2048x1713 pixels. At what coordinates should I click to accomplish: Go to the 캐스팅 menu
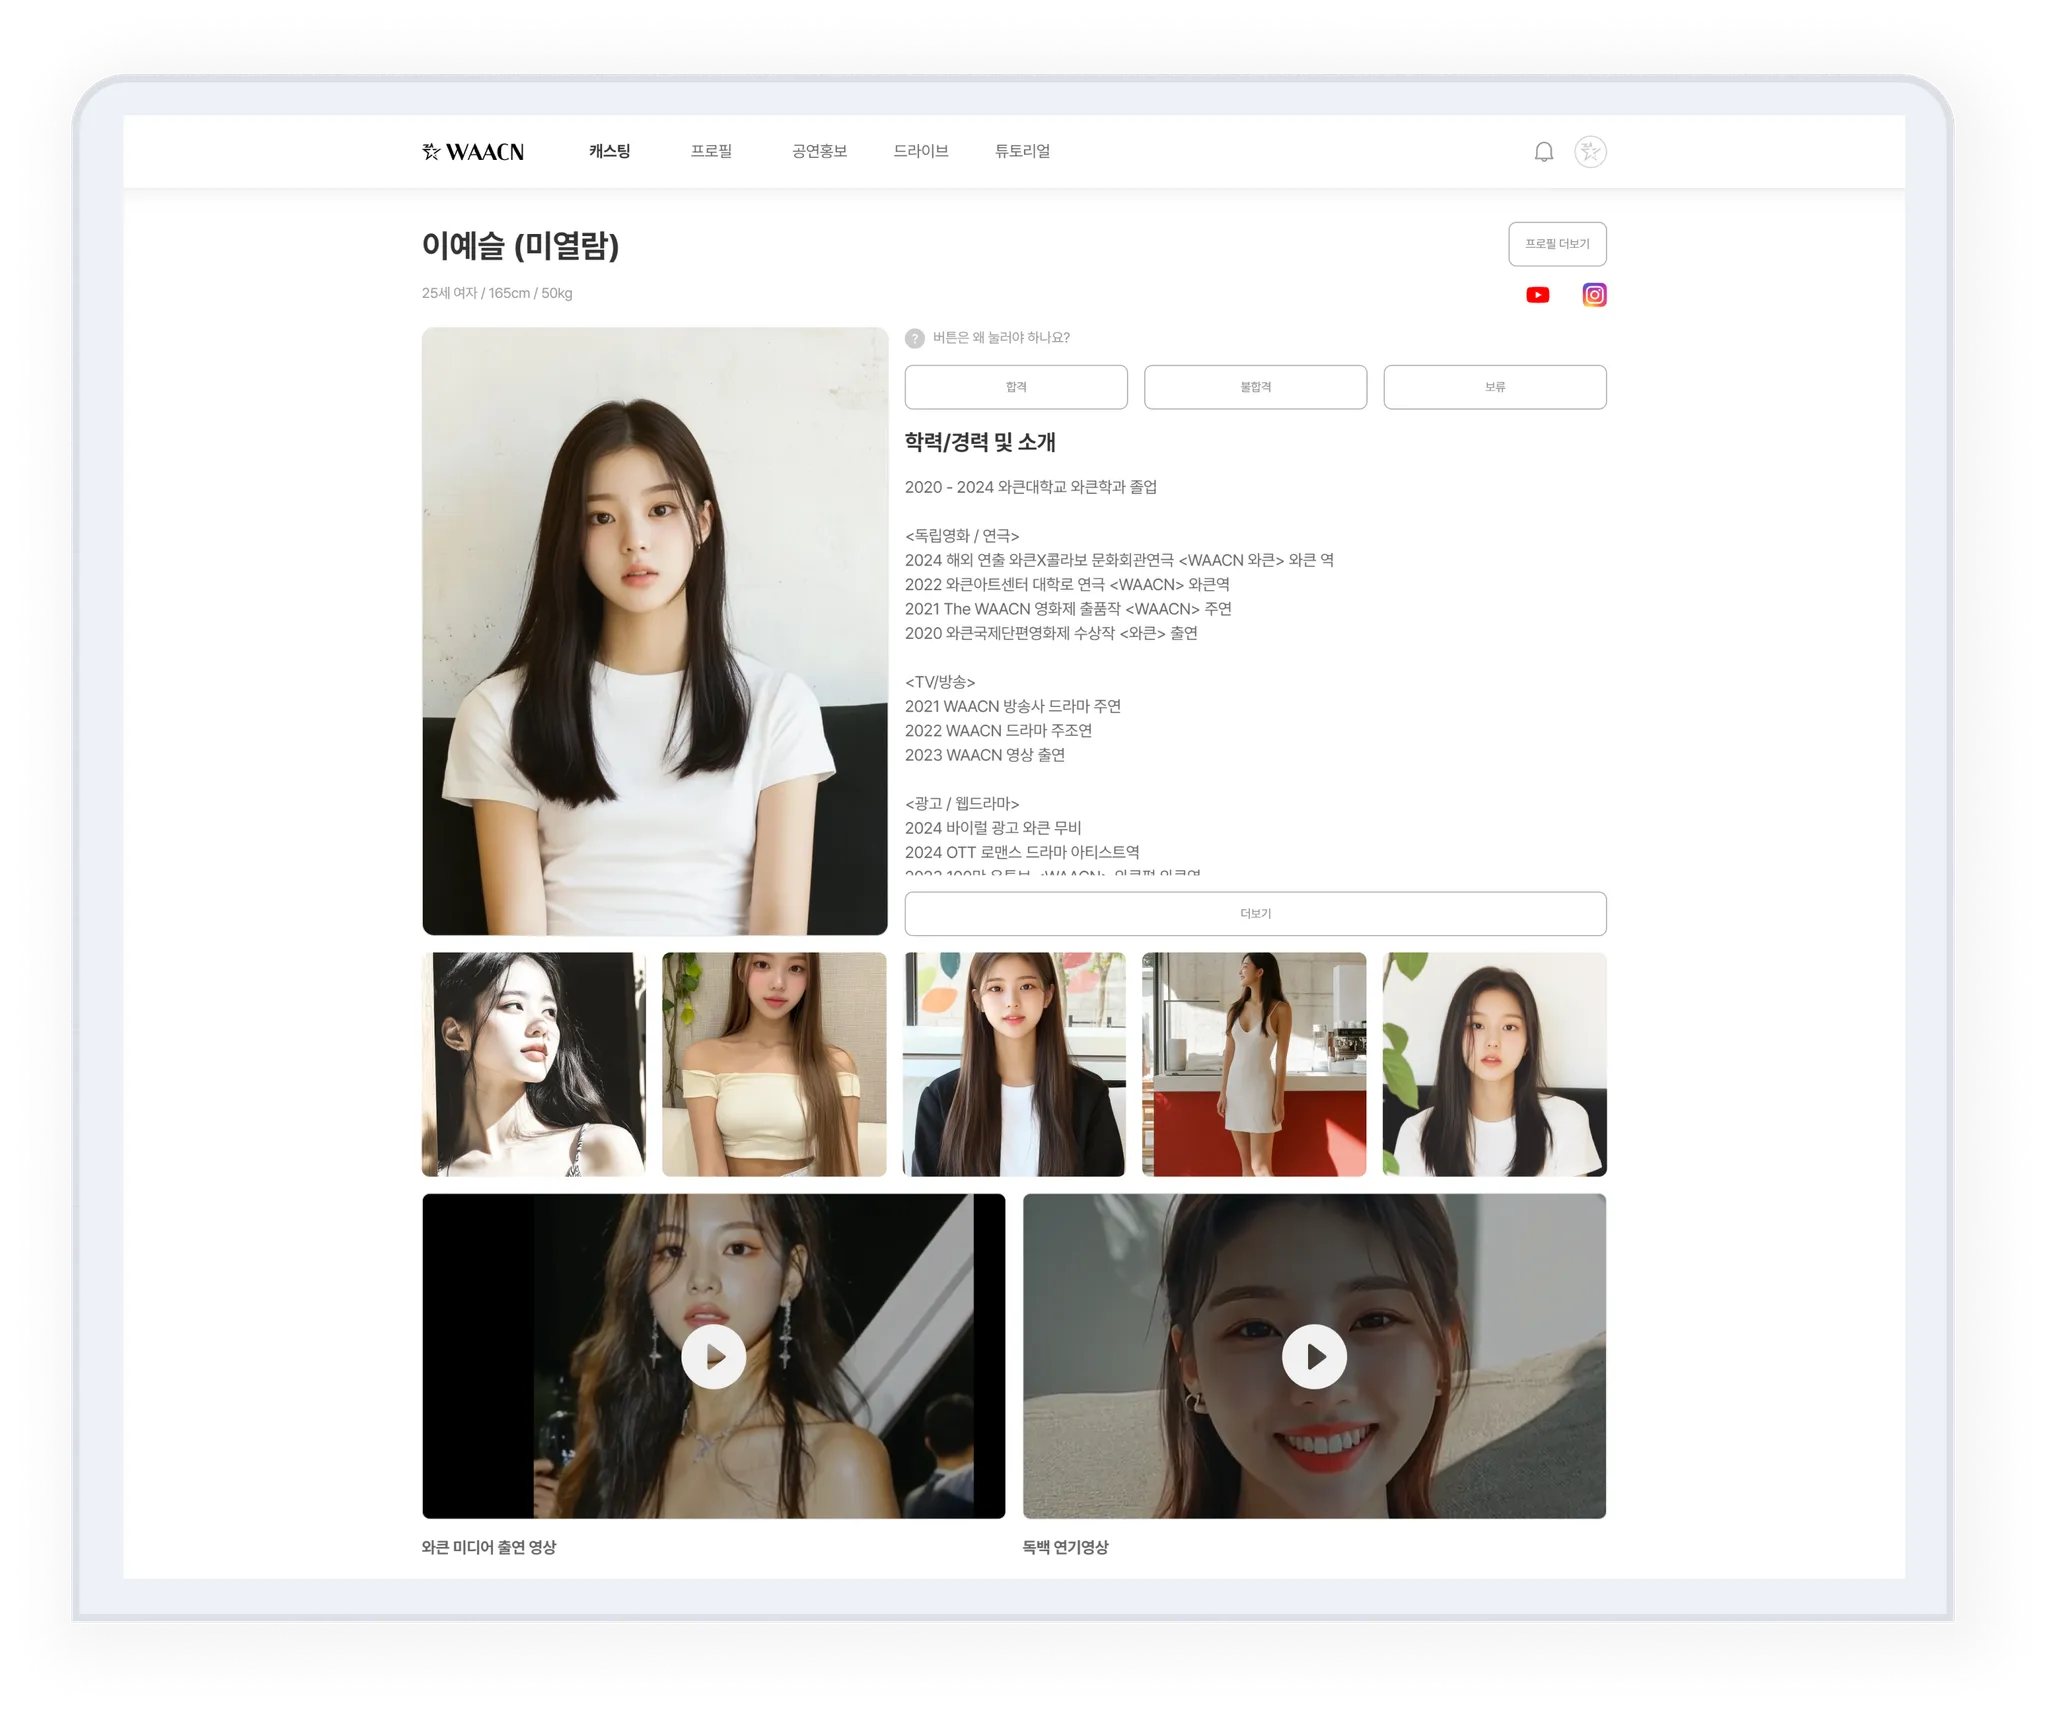(609, 151)
